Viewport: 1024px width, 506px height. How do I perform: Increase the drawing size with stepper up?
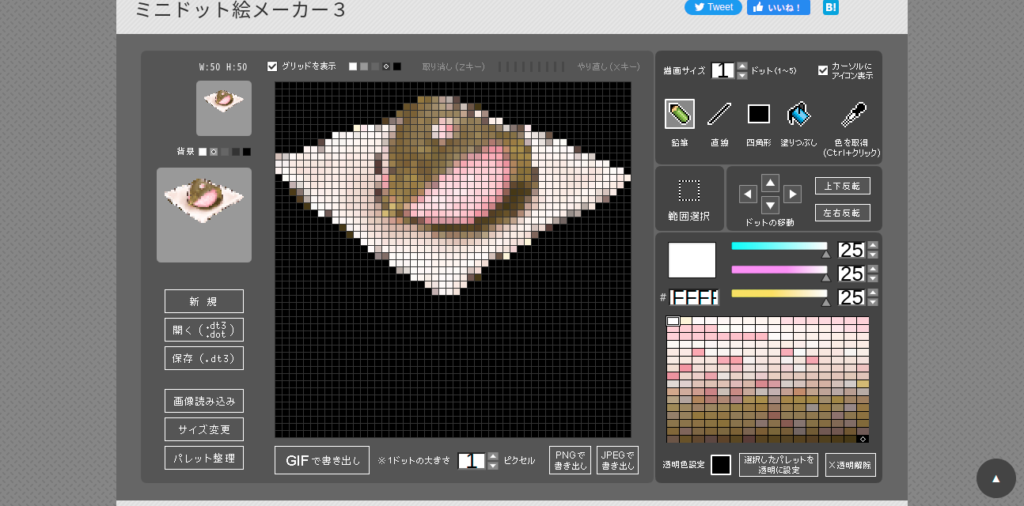[x=742, y=66]
